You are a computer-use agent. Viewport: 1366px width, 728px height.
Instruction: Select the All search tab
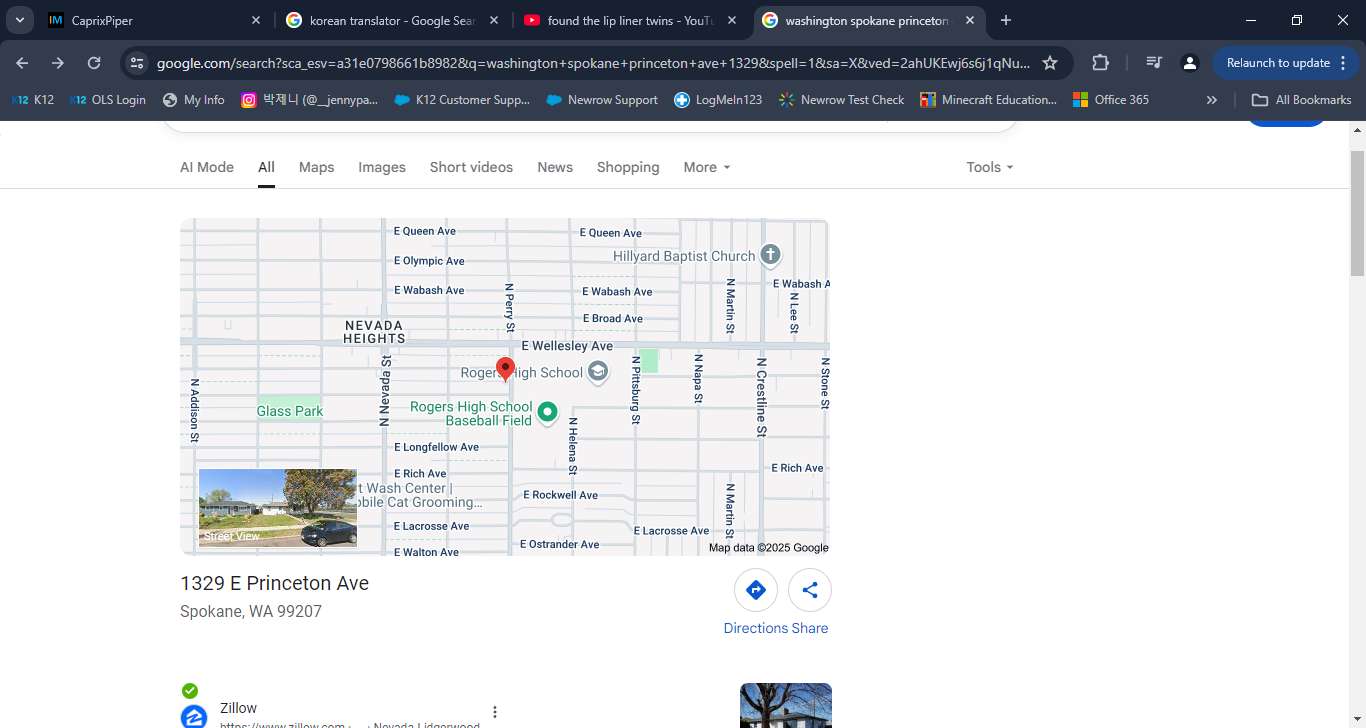point(266,167)
